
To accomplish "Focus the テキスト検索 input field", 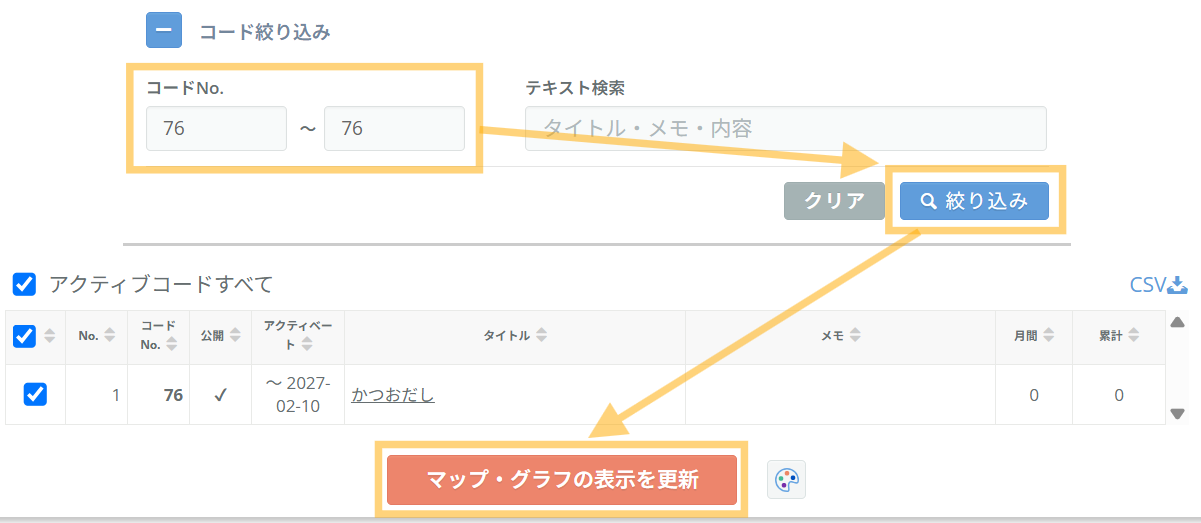I will pos(786,129).
